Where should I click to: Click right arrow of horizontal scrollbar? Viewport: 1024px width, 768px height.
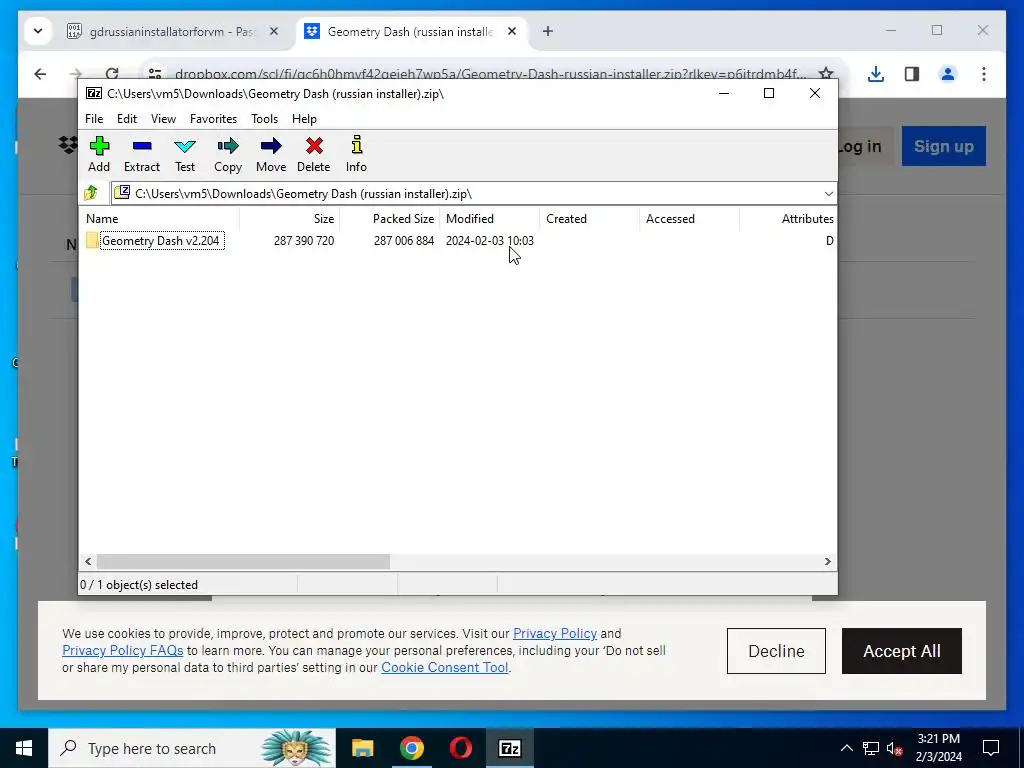pyautogui.click(x=827, y=562)
